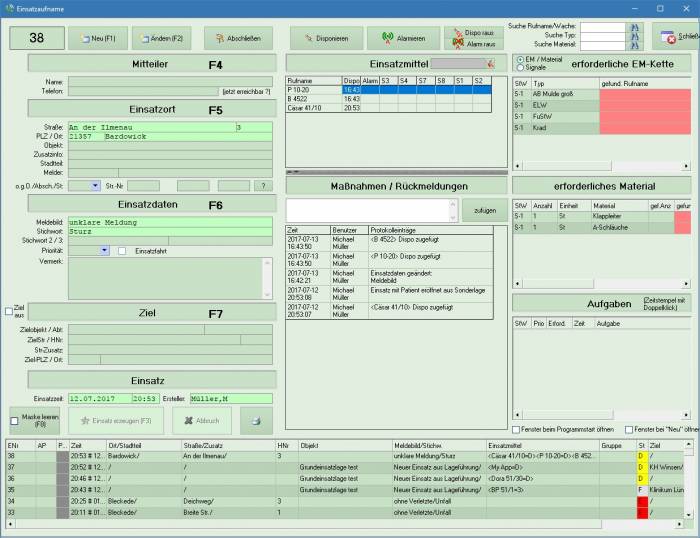The image size is (700, 538).
Task: Click the Vermerk text field
Action: click(x=166, y=277)
